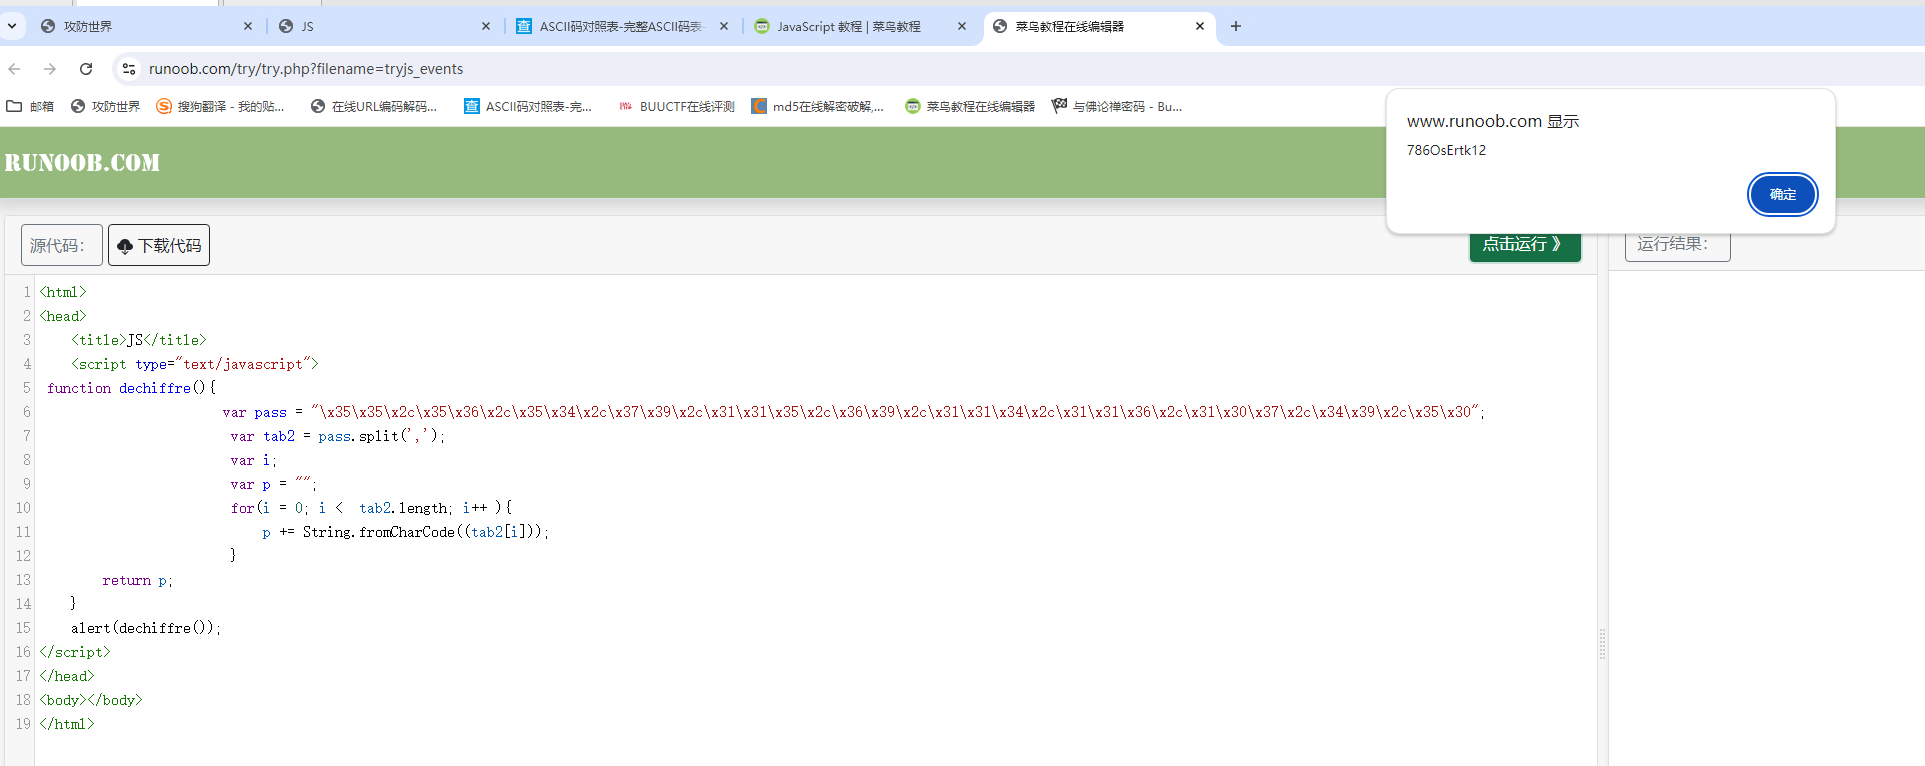Click the String.fromCharCode code line

pyautogui.click(x=406, y=532)
